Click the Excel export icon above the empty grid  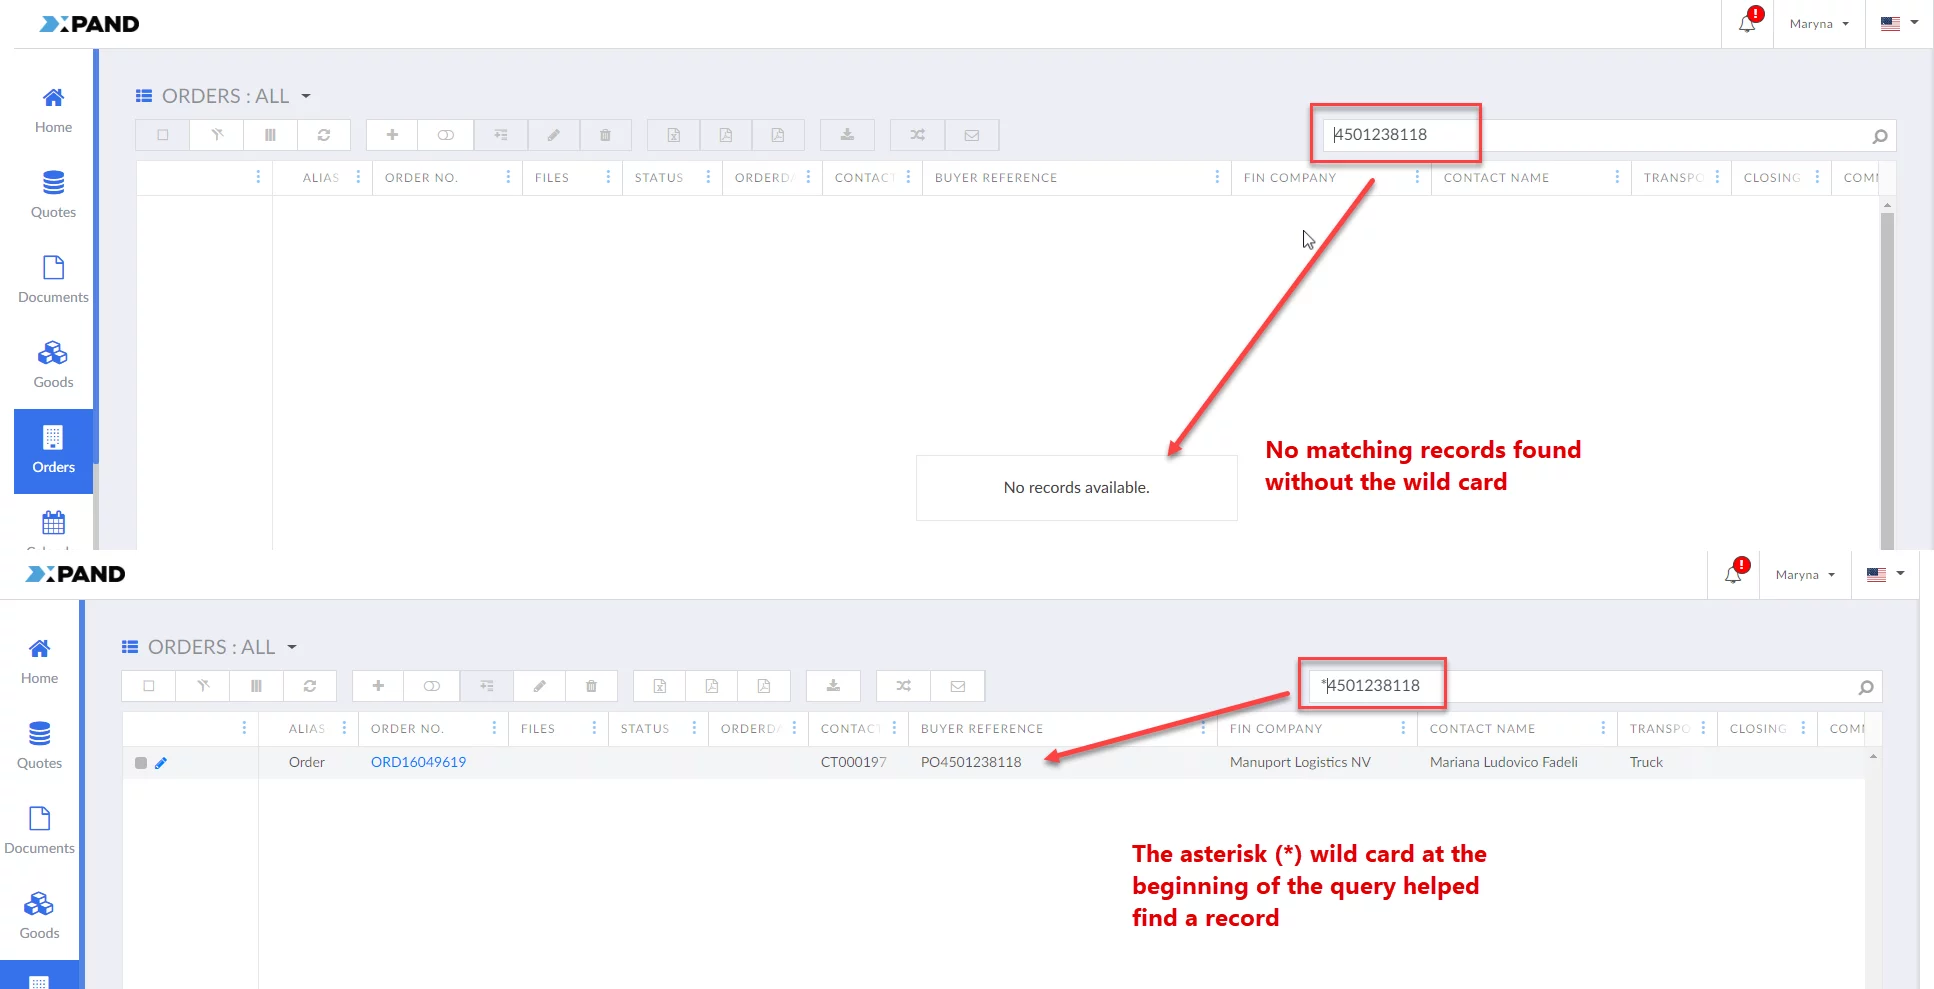(673, 135)
